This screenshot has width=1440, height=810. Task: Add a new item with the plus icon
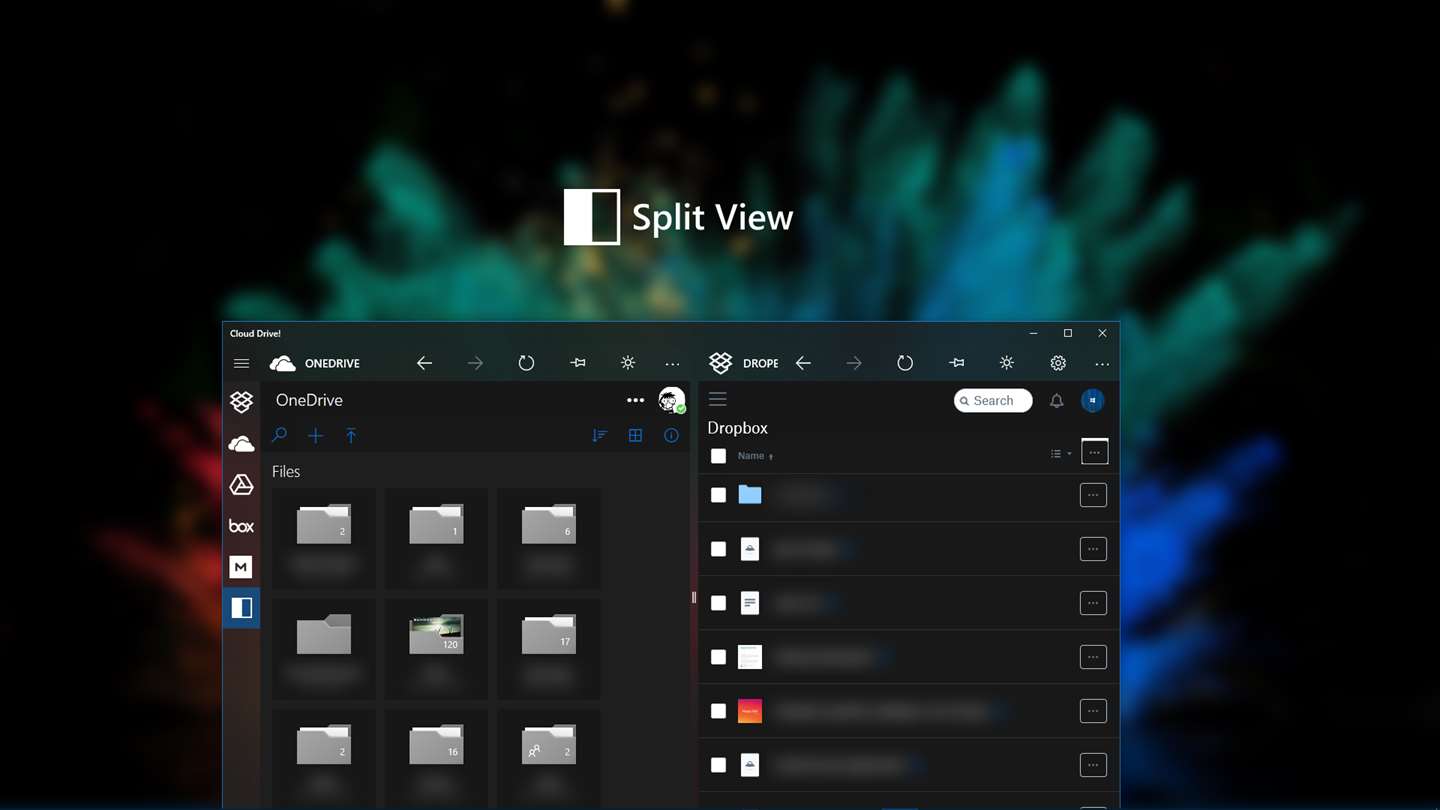pyautogui.click(x=315, y=435)
